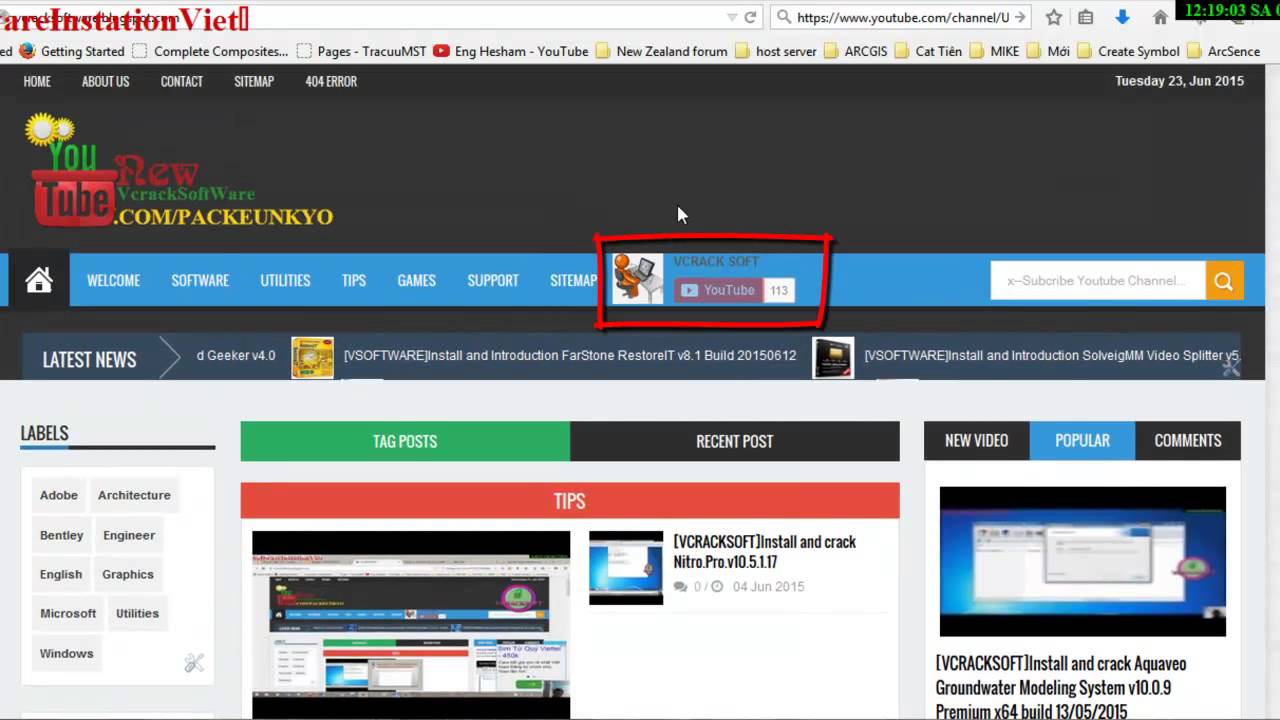Click the Utilities label tag
Screen dimensions: 1280x720
click(x=137, y=613)
